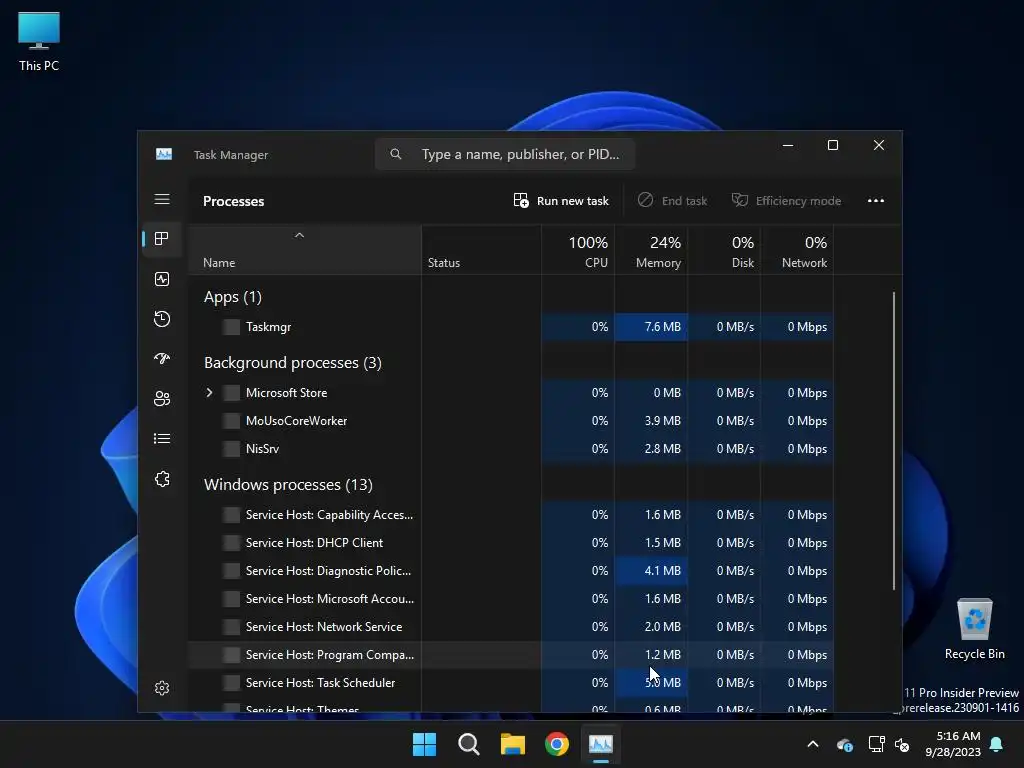Click the 7.6 MB memory cell
This screenshot has height=768, width=1024.
pyautogui.click(x=651, y=327)
